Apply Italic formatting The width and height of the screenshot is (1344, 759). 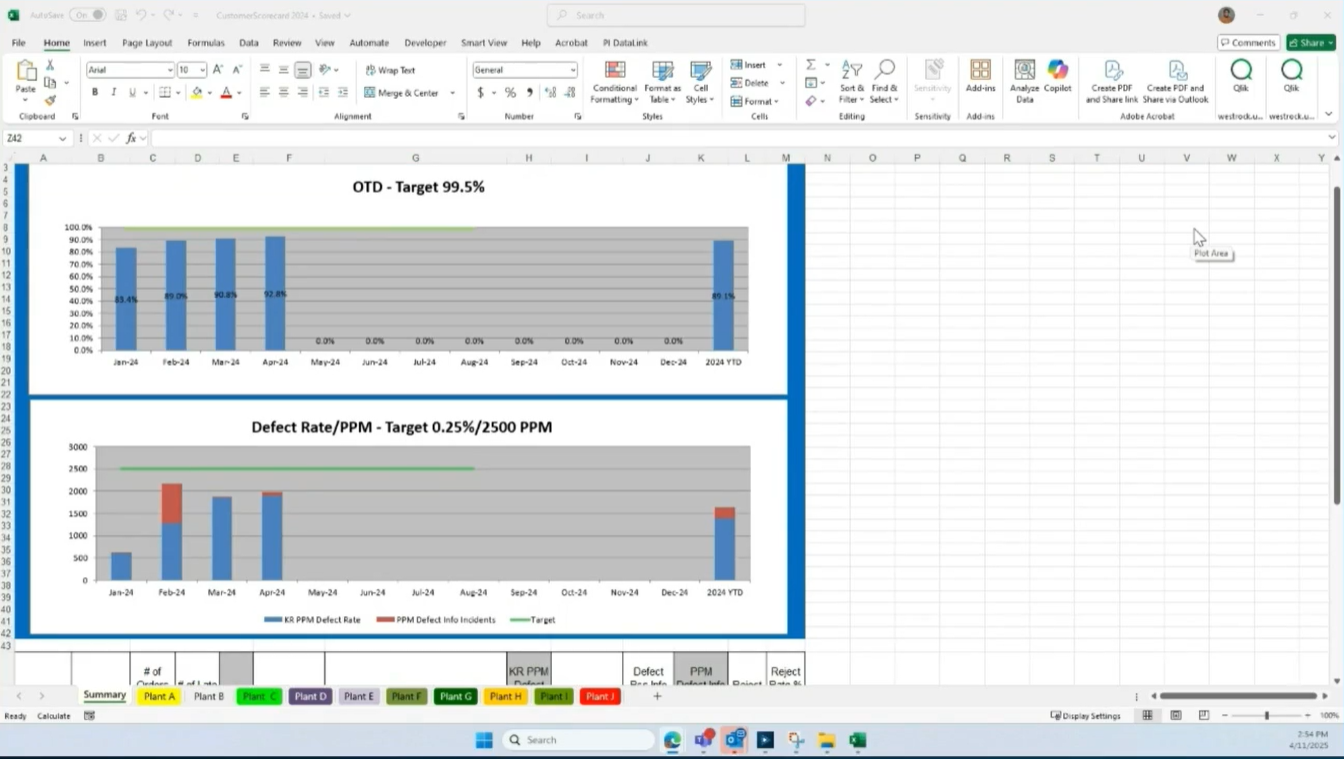coord(113,92)
